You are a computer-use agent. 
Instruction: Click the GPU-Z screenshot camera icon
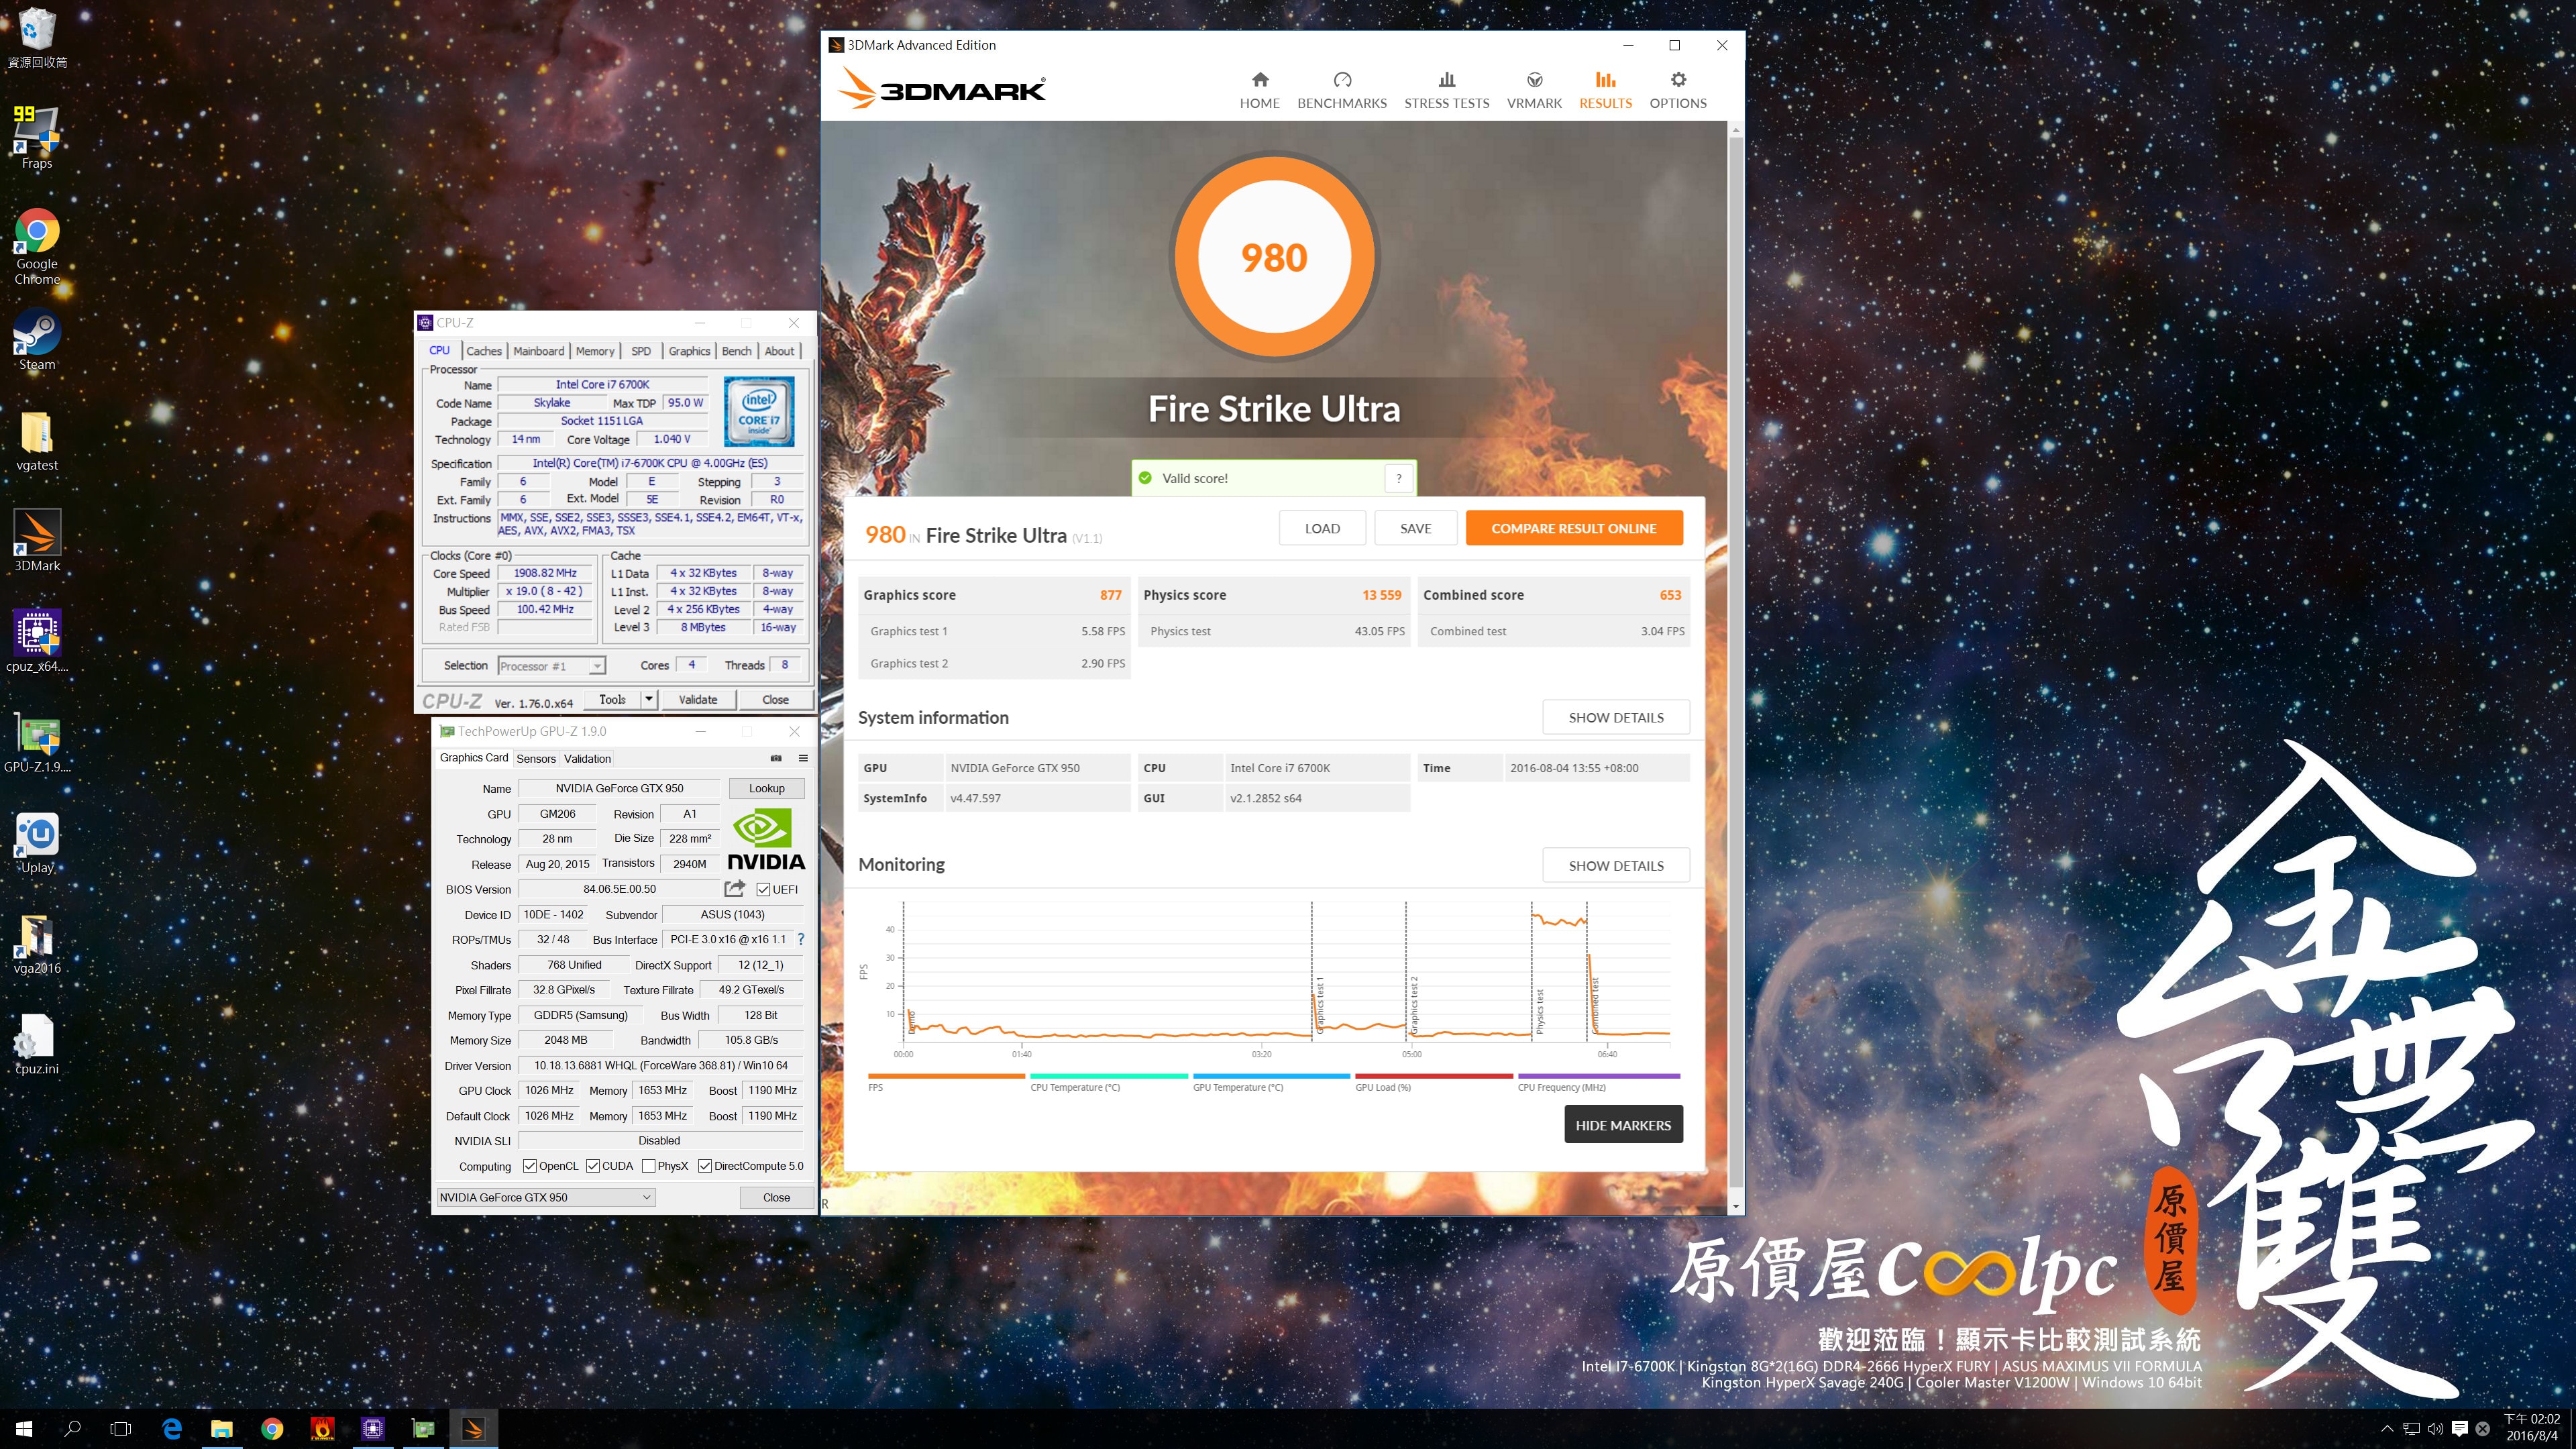[x=775, y=758]
